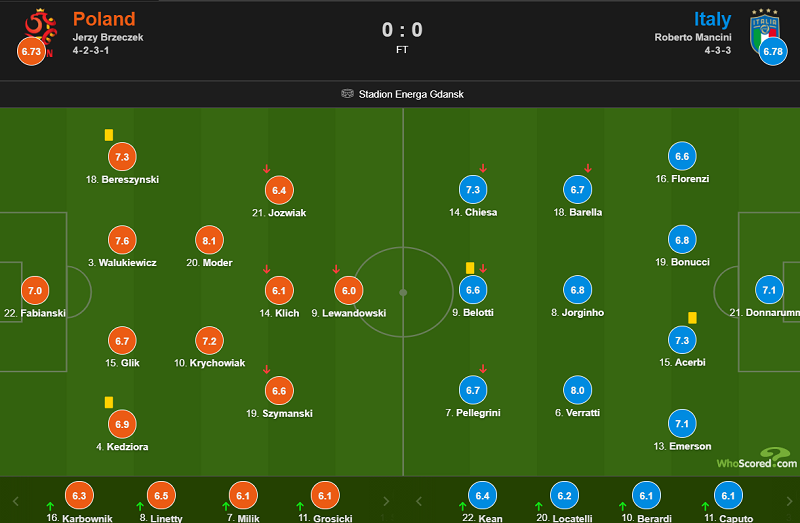This screenshot has height=523, width=800.
Task: Open the Poland team name link
Action: tap(104, 19)
